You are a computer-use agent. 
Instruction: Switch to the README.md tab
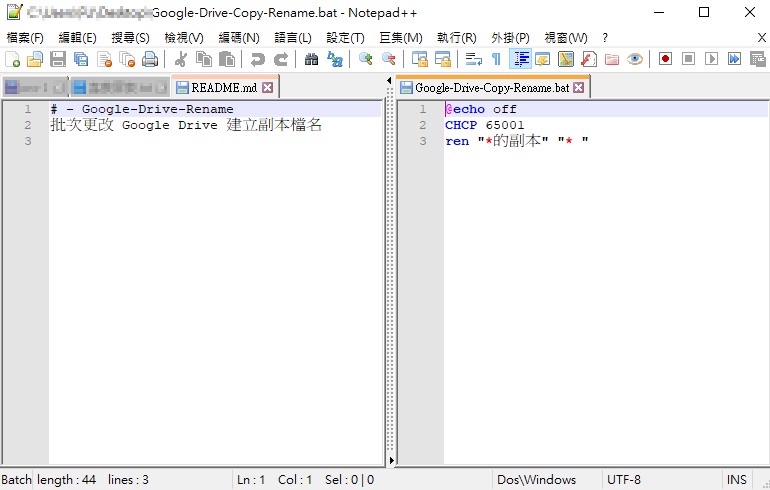[x=224, y=87]
